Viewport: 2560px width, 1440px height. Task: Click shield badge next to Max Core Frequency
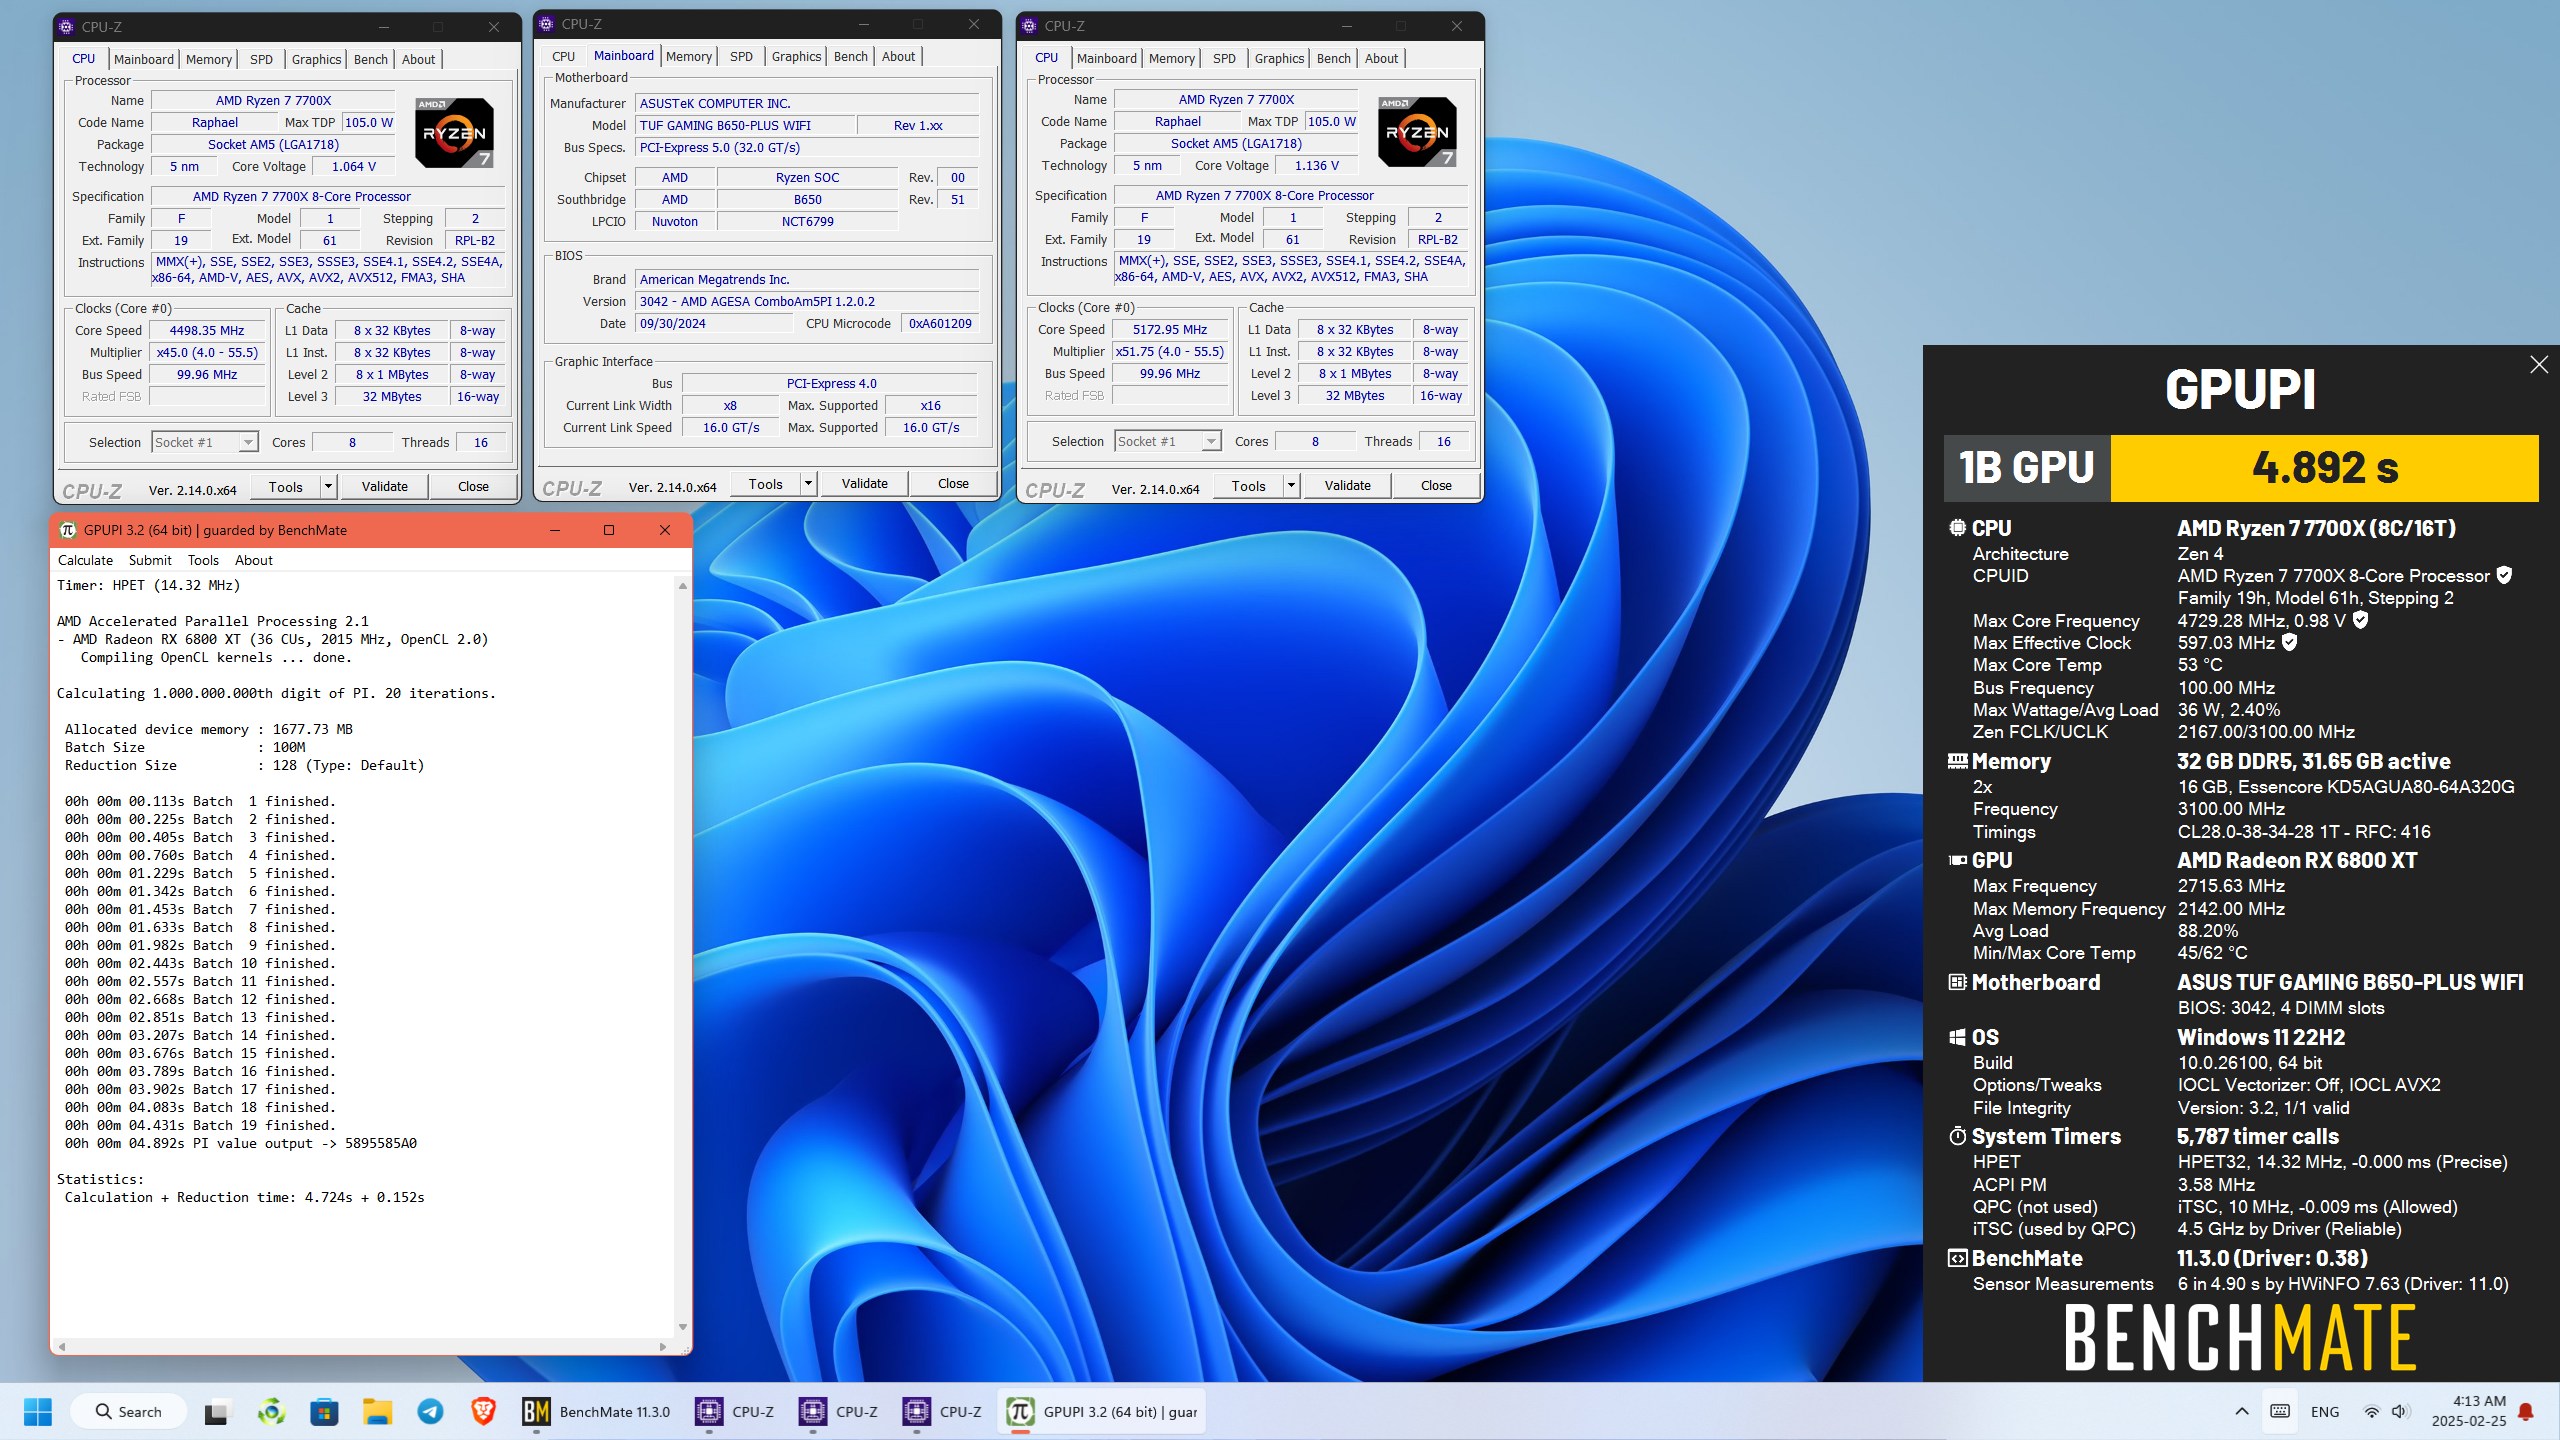click(x=2360, y=620)
